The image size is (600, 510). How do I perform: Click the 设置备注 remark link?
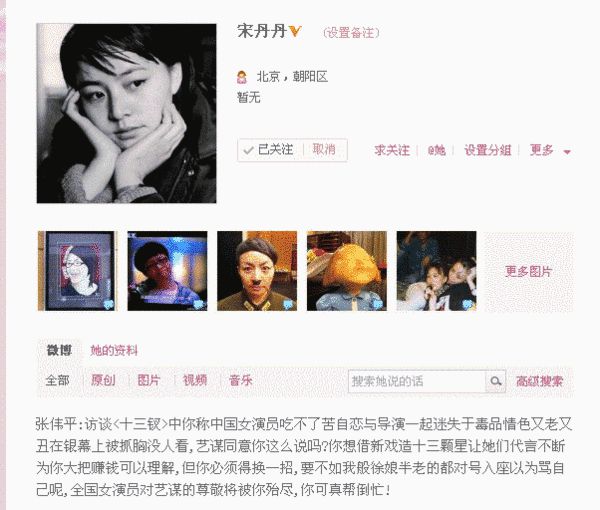coord(351,33)
